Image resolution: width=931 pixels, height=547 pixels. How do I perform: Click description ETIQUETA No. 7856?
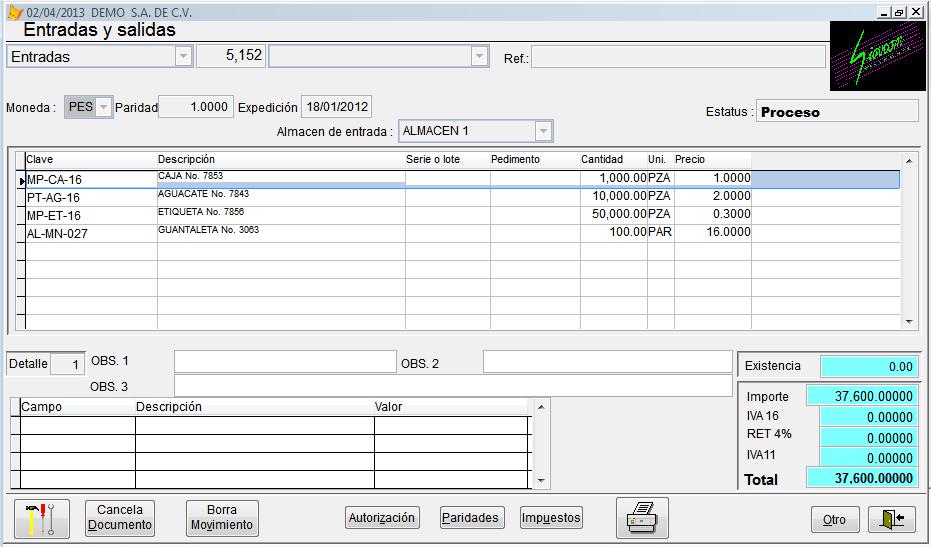point(201,211)
